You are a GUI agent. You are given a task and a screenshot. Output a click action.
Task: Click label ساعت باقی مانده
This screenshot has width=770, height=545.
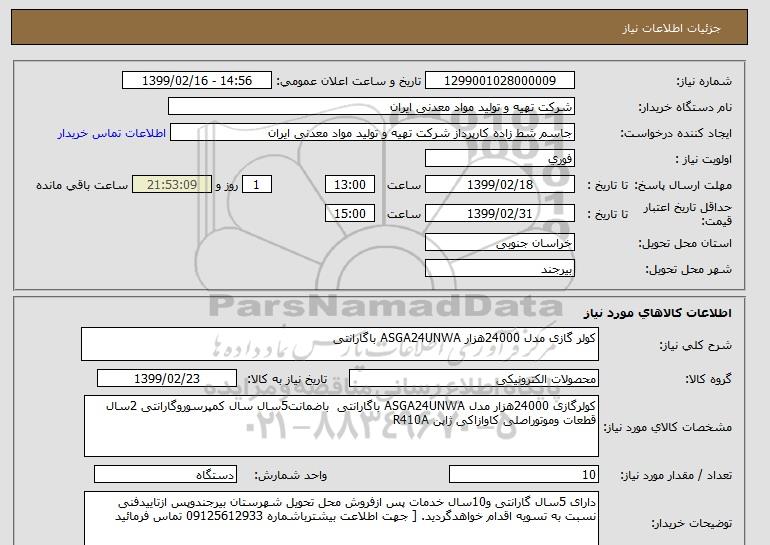[82, 185]
